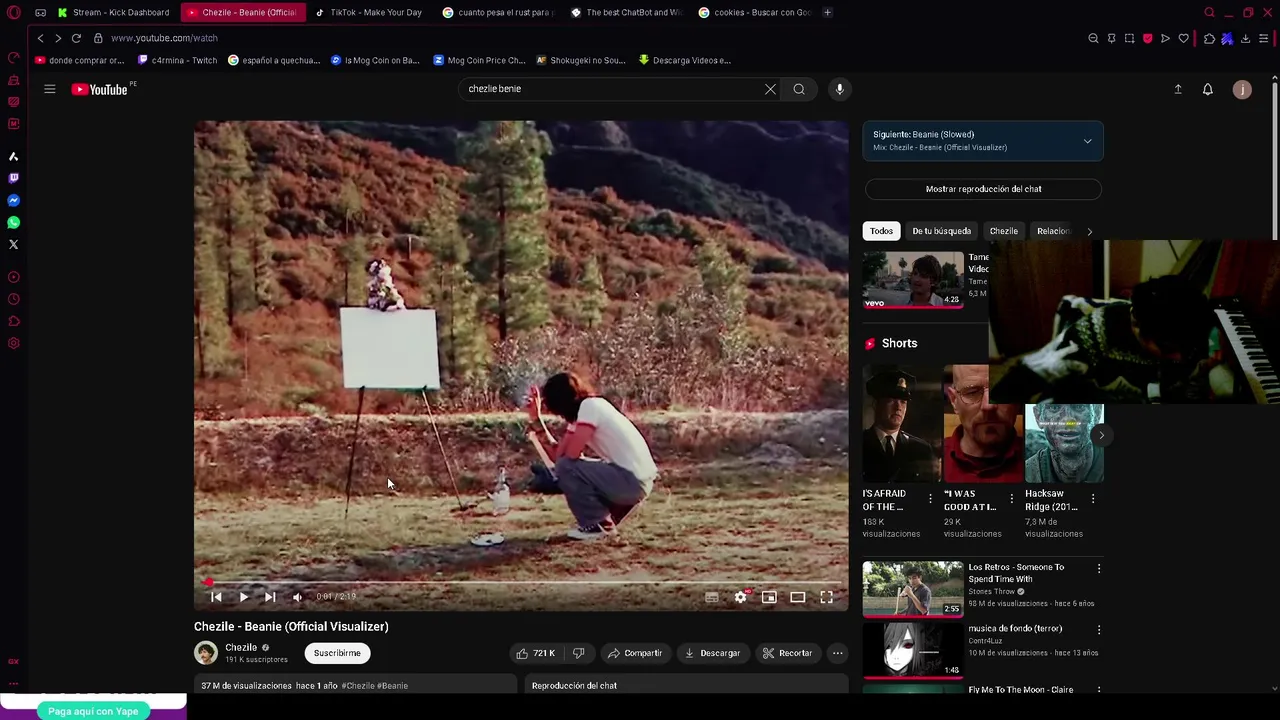This screenshot has height=720, width=1280.
Task: Go to the YouTube home logo
Action: [x=100, y=89]
